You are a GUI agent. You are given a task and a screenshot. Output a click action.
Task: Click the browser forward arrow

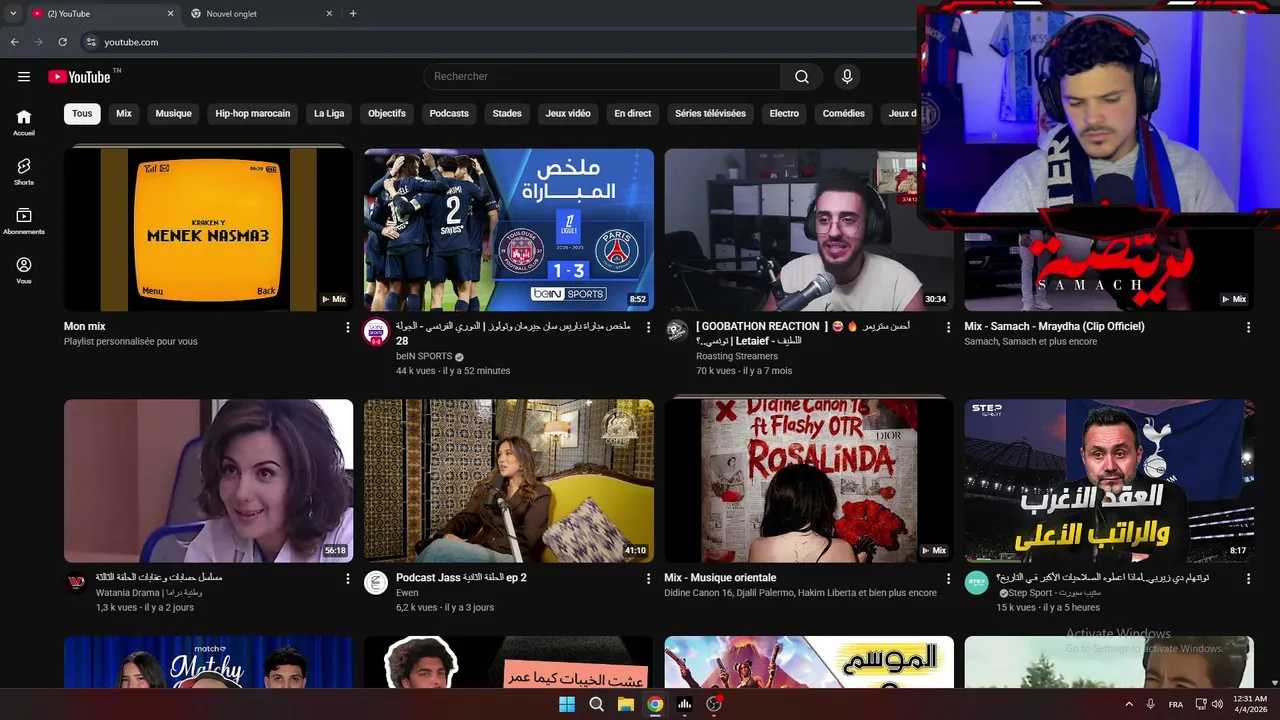click(38, 42)
